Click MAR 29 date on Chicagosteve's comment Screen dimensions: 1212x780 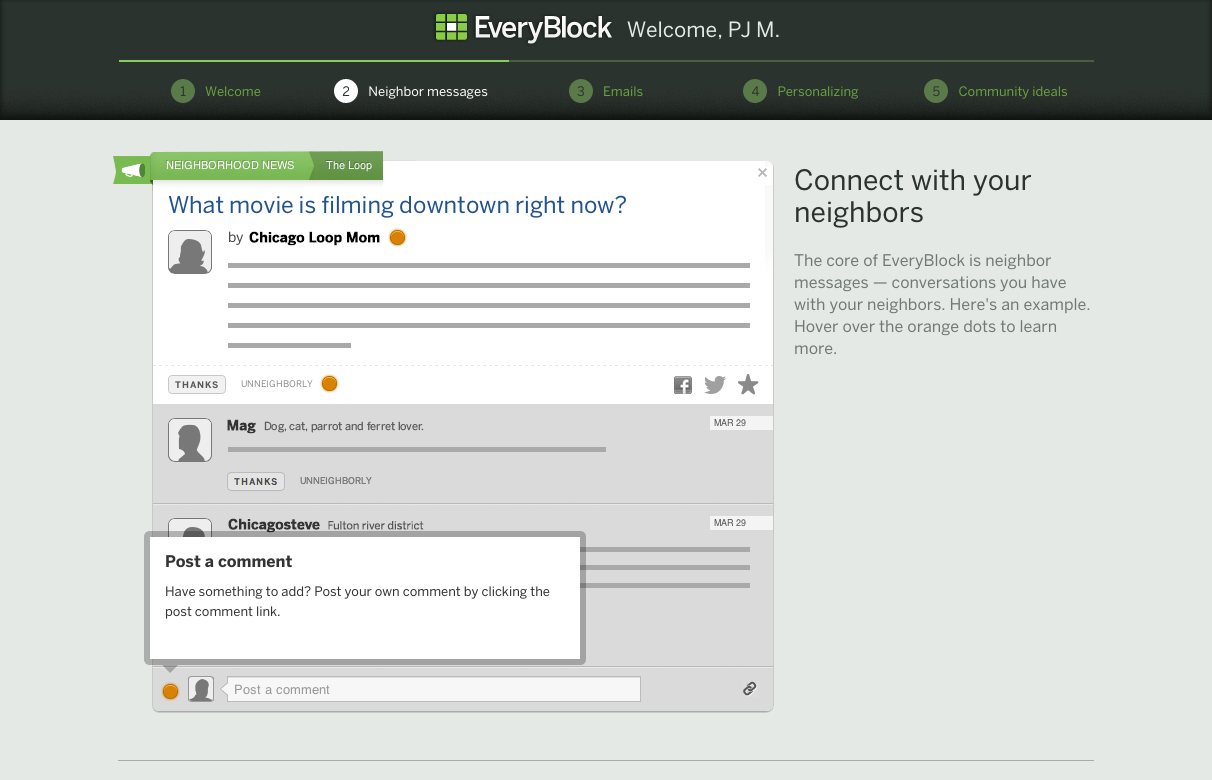point(740,523)
